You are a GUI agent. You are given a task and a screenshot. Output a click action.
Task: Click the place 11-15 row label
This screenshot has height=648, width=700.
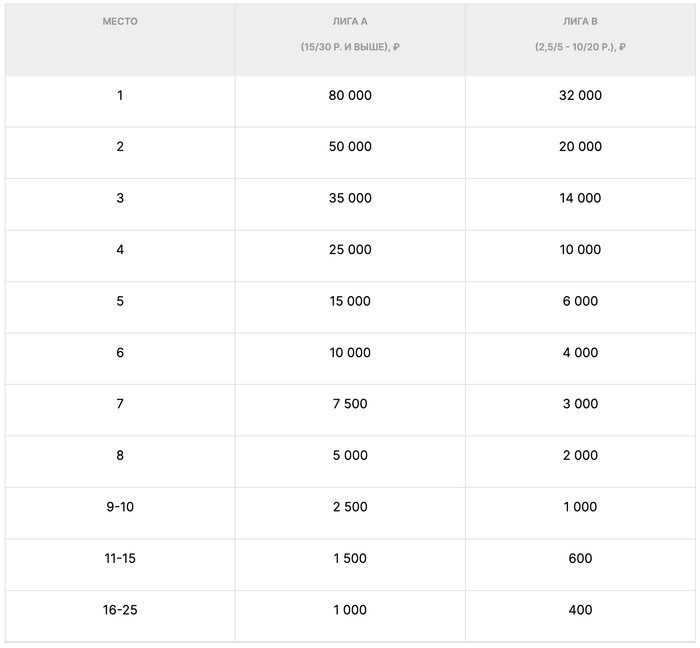click(120, 558)
